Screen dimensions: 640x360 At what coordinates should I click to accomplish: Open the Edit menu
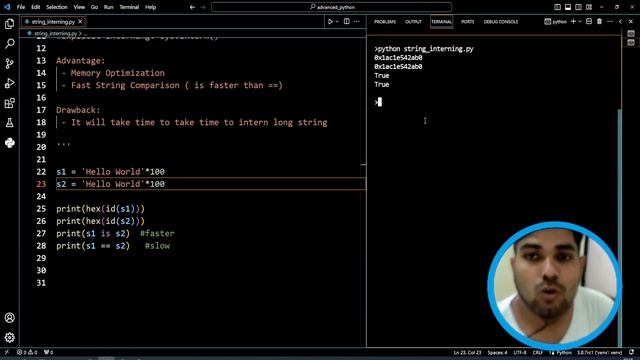click(x=36, y=7)
